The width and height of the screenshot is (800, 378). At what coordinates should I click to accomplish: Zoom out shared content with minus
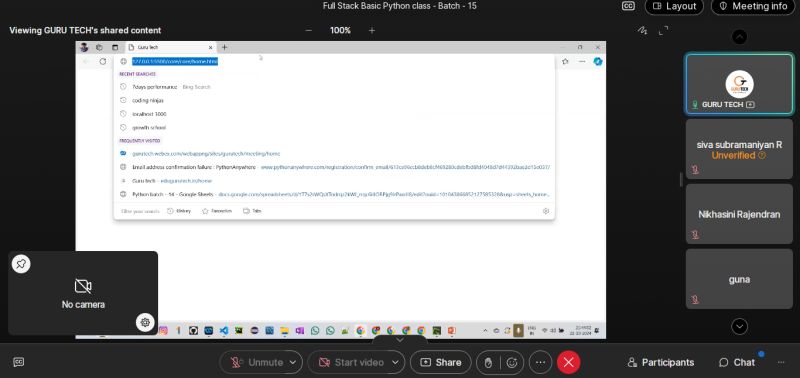pyautogui.click(x=308, y=31)
